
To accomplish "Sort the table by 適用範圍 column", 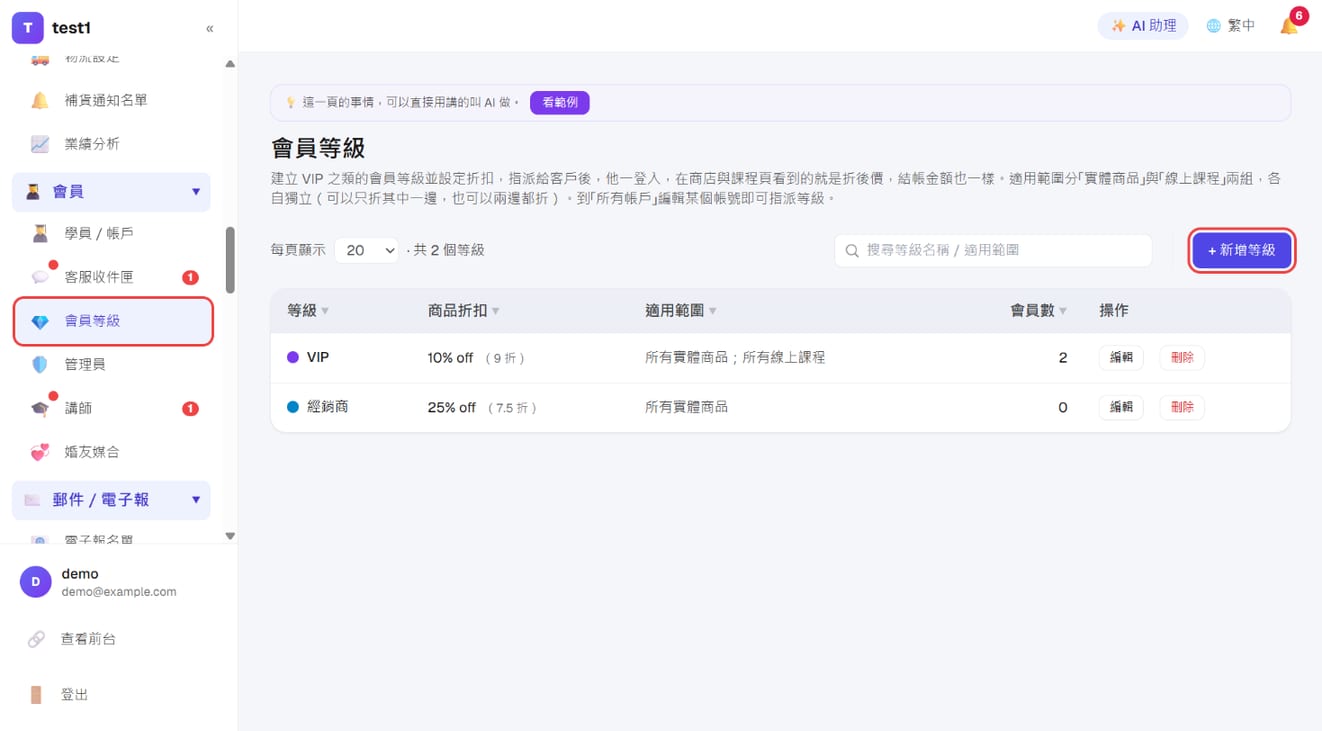I will pos(681,311).
